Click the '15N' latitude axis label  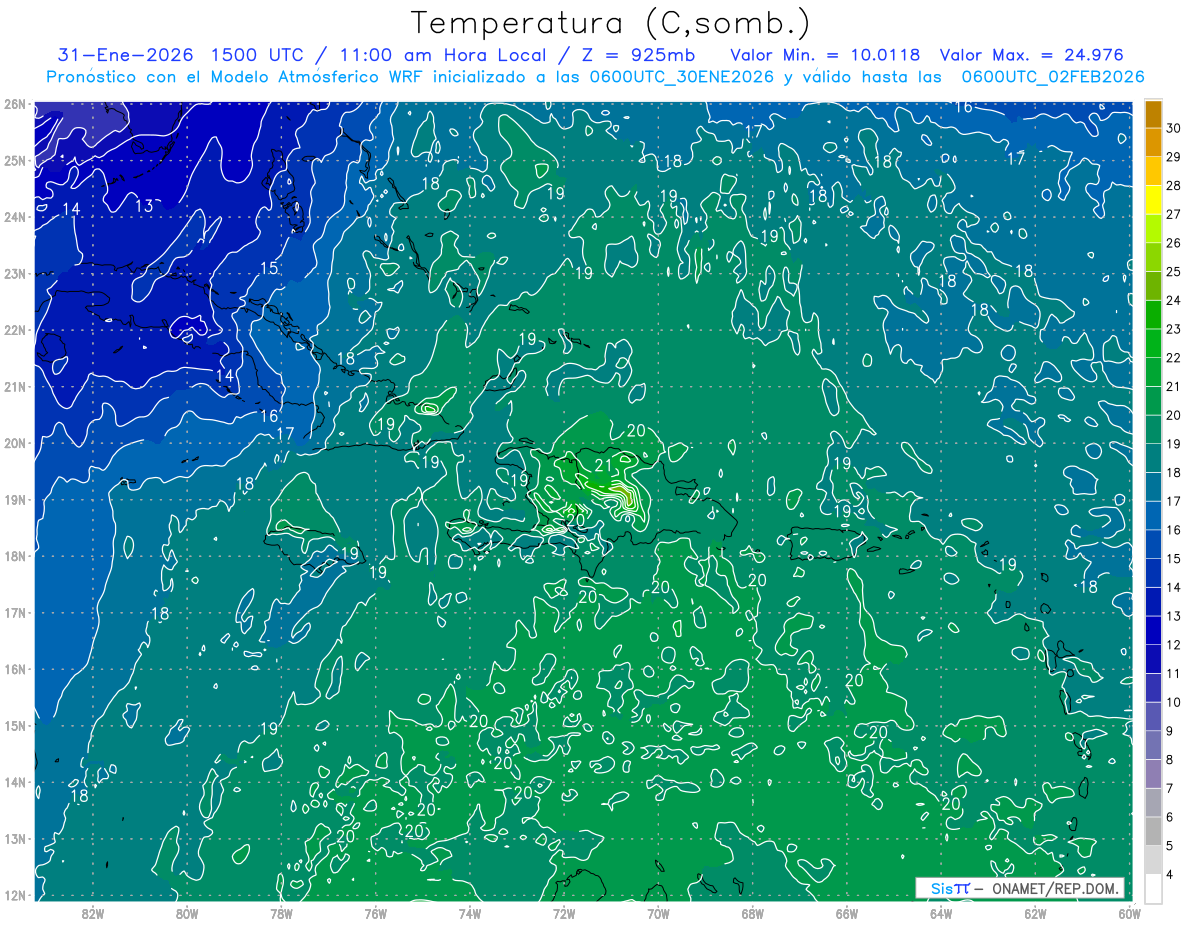coord(15,725)
